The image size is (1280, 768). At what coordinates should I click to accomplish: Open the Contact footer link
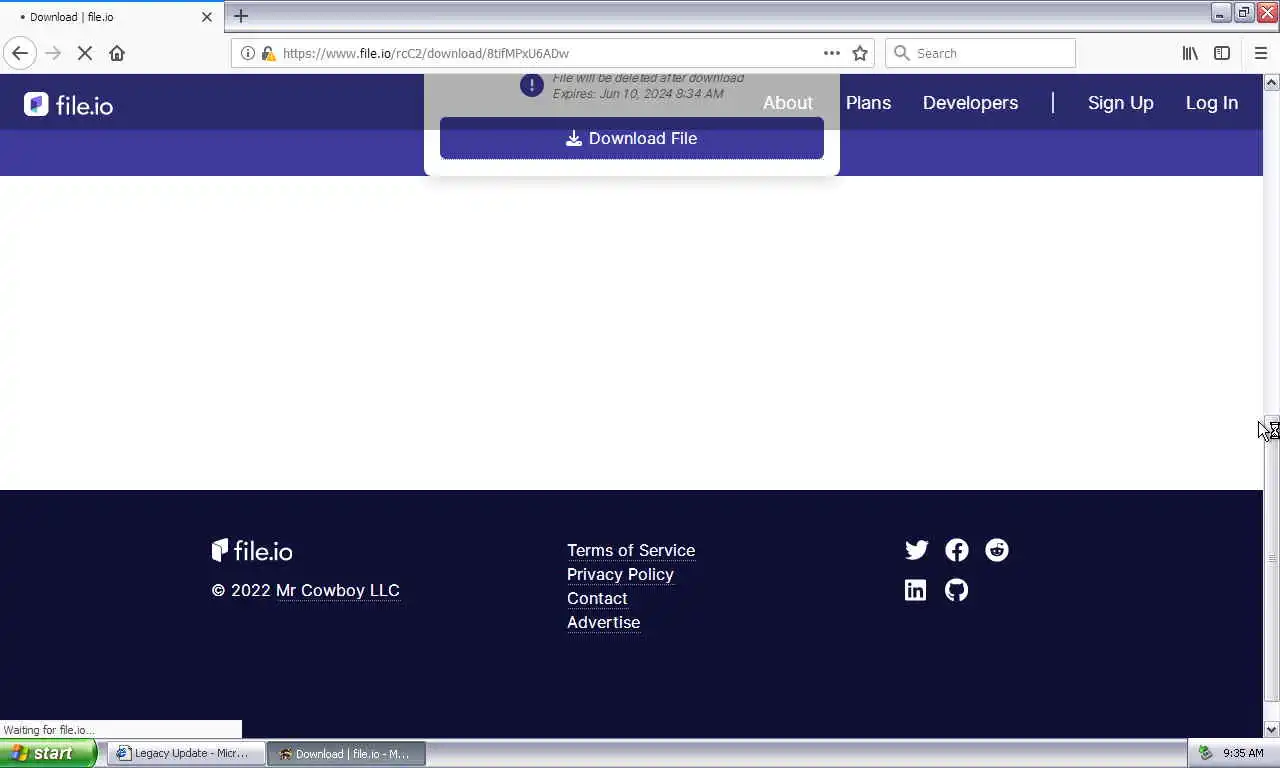pyautogui.click(x=597, y=598)
